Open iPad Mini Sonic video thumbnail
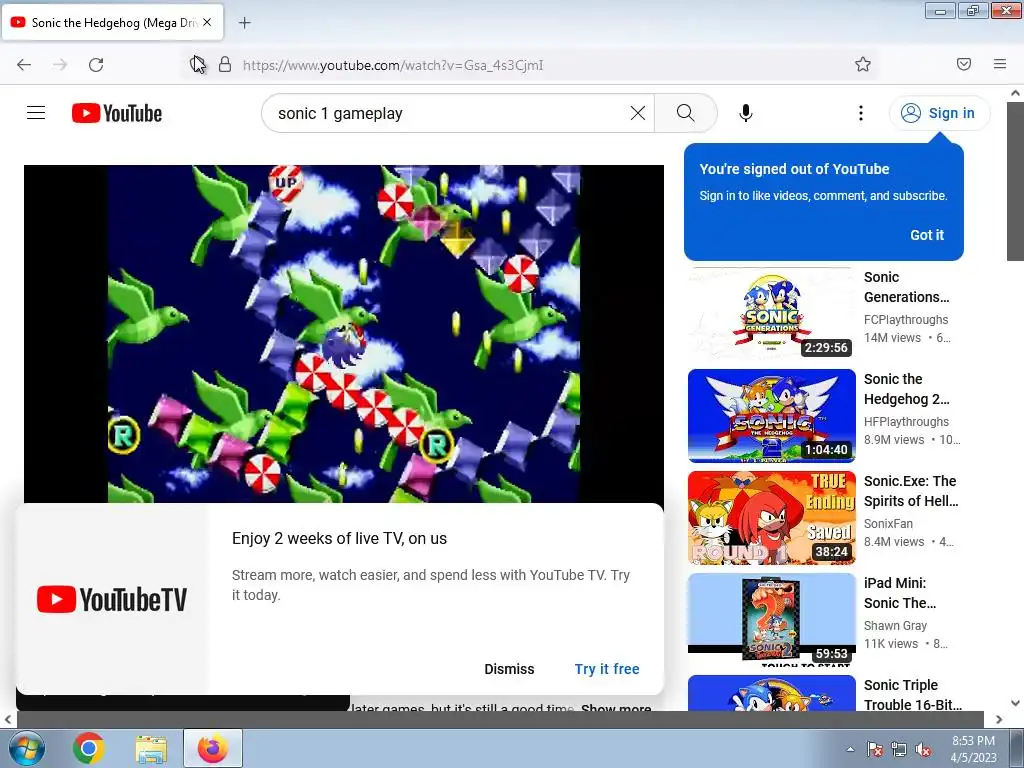 771,619
